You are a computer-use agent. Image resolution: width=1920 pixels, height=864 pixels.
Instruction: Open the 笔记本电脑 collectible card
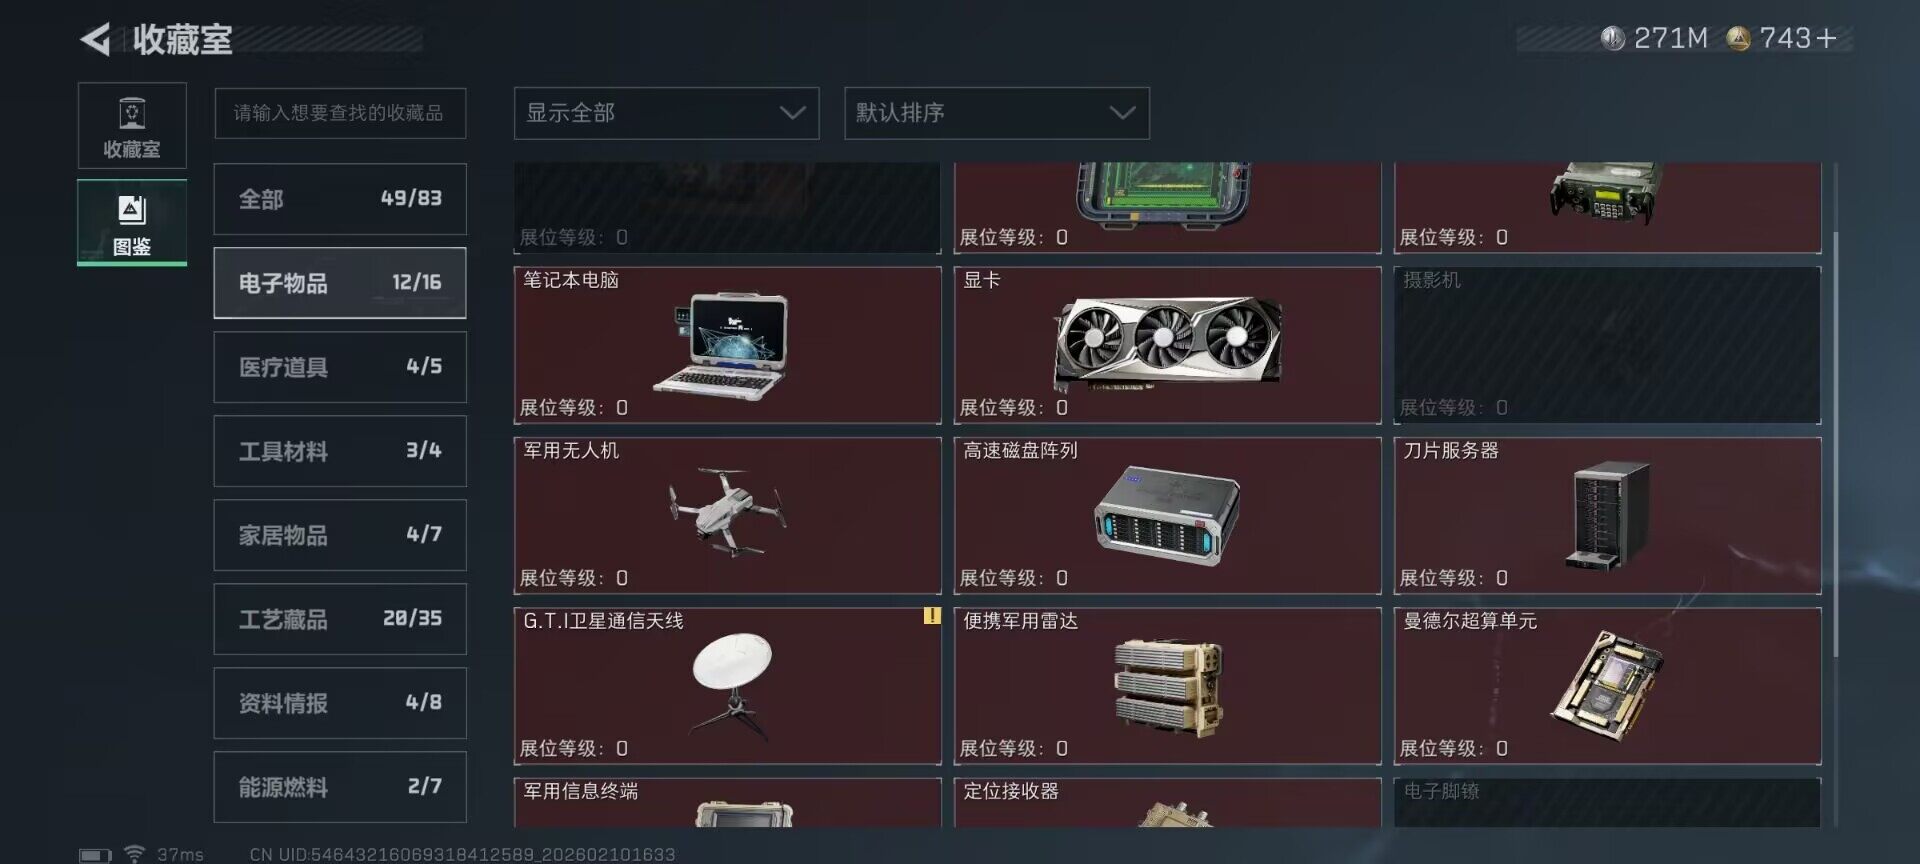[x=727, y=345]
